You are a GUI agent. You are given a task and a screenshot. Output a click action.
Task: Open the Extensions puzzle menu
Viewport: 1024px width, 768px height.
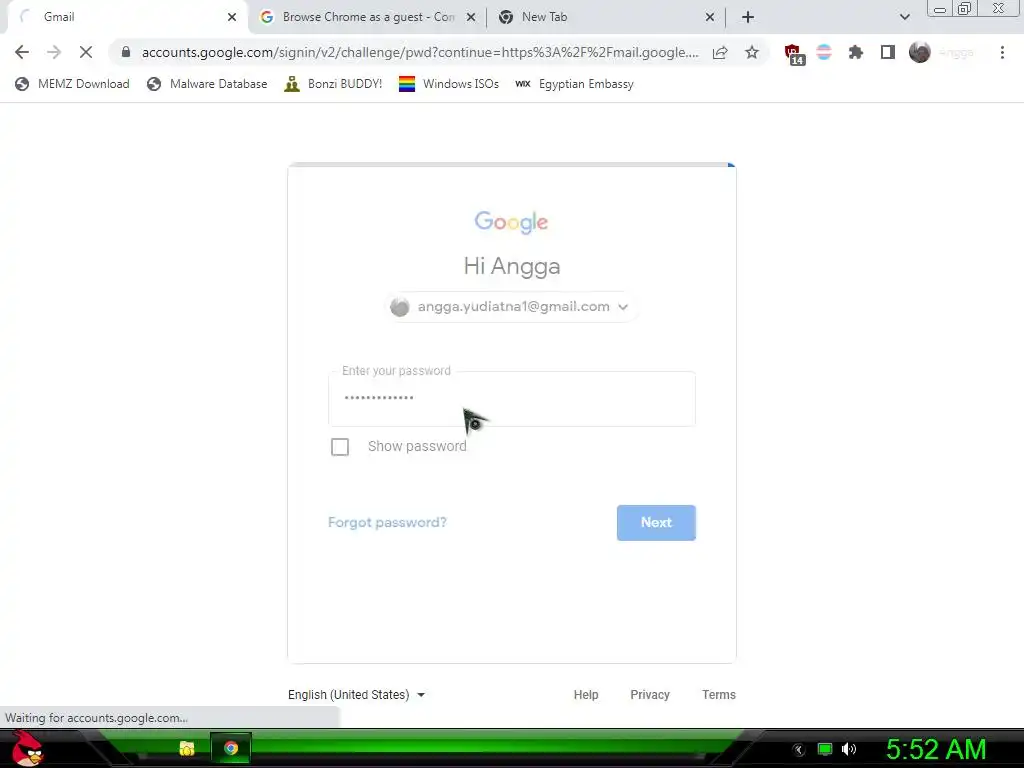click(x=856, y=52)
